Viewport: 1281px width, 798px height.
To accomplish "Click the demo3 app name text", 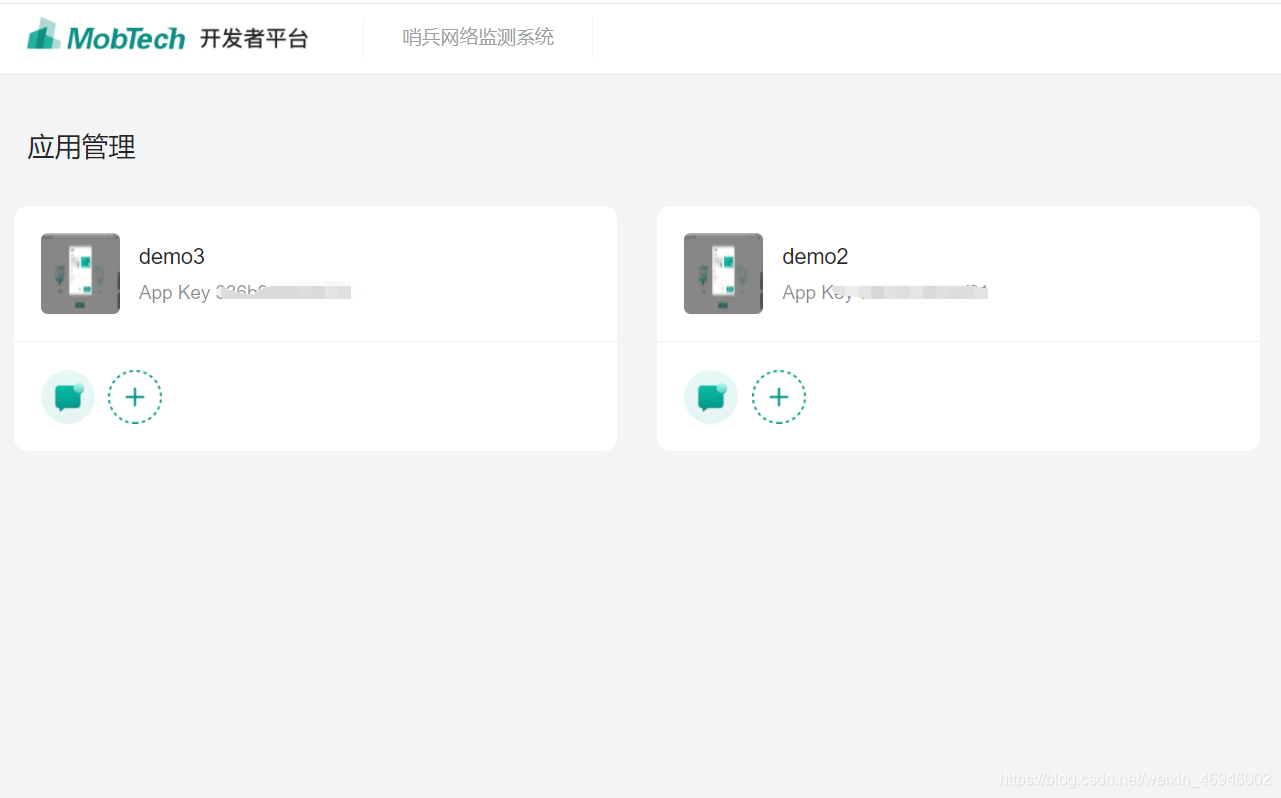I will (x=171, y=256).
